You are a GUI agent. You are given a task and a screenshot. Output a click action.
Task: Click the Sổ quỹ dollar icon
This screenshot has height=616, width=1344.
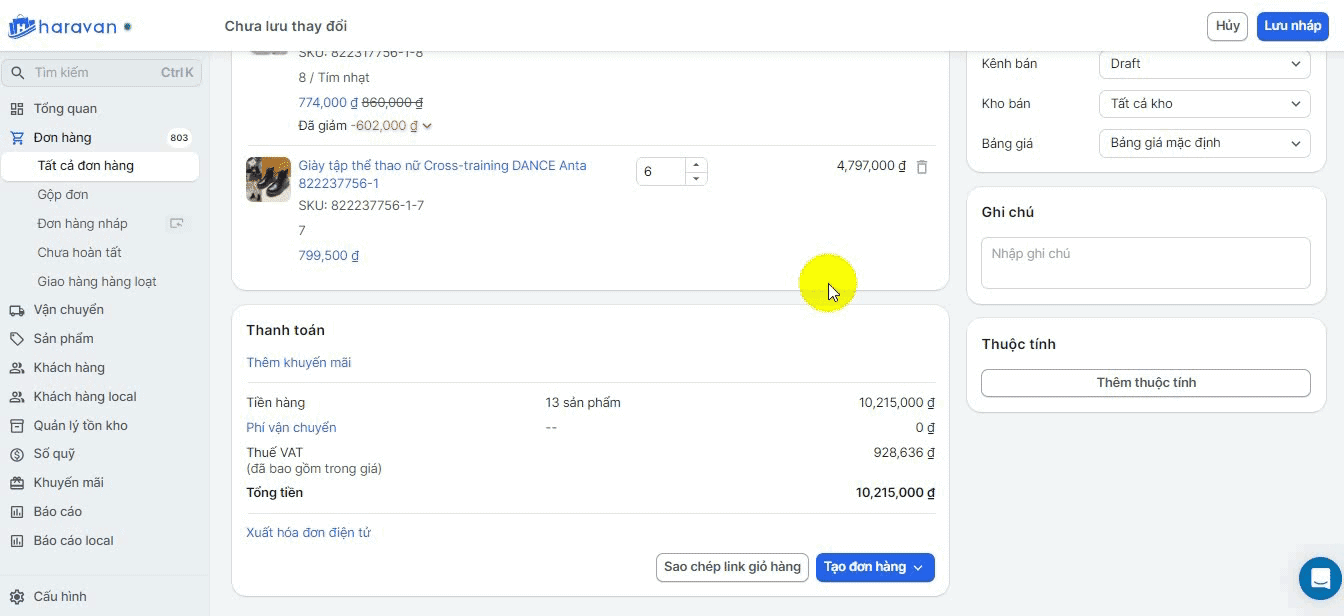coord(16,454)
